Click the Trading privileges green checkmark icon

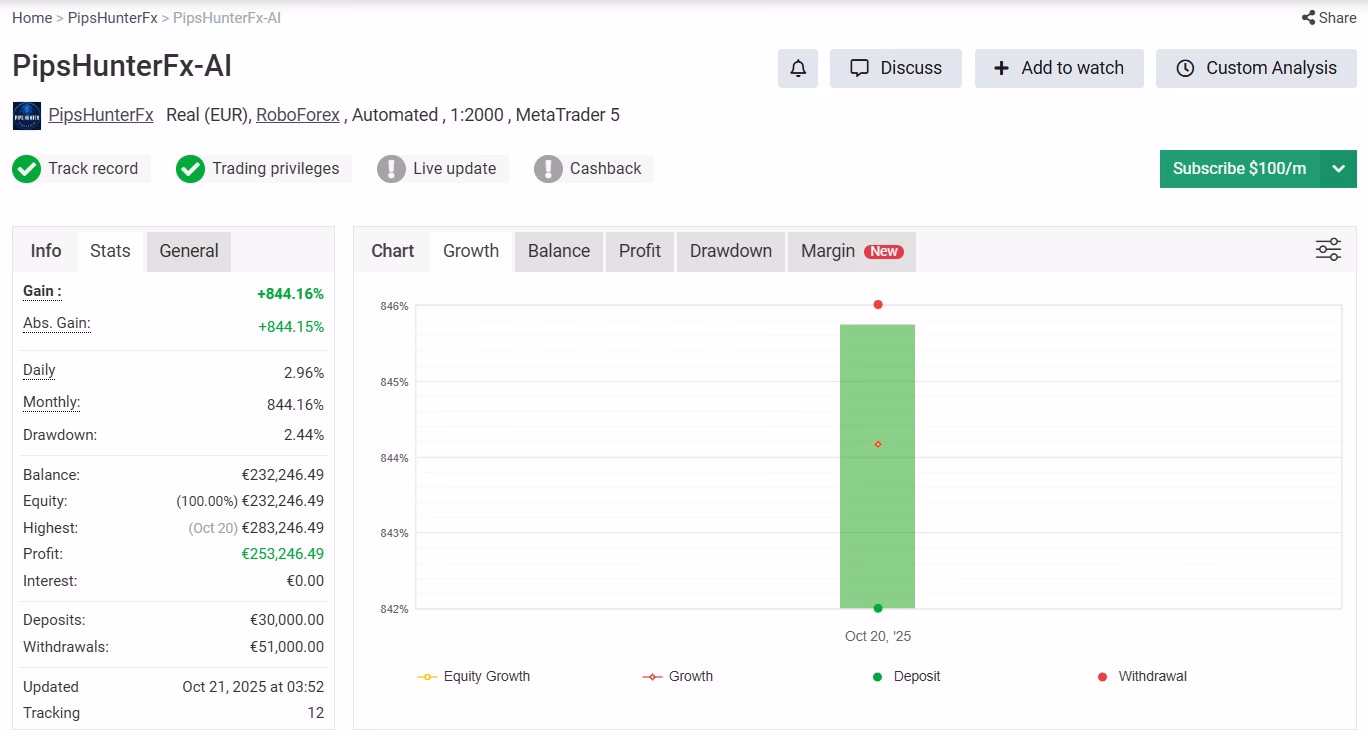coord(190,169)
